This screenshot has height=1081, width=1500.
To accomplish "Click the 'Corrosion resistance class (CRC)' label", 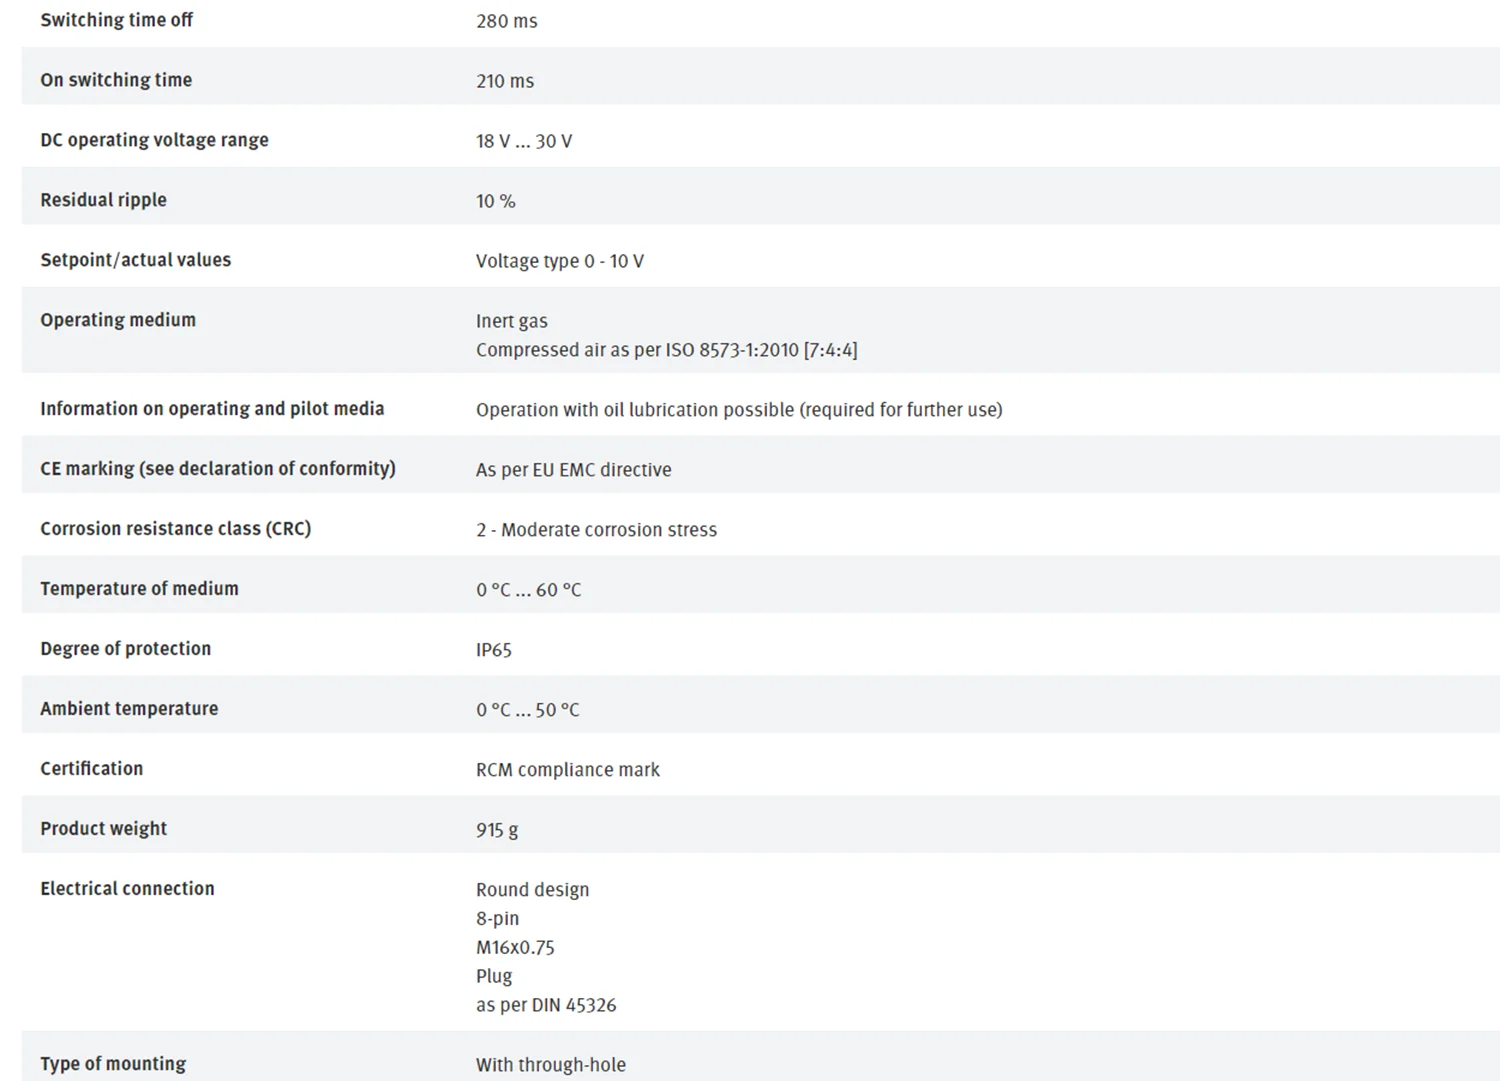I will pyautogui.click(x=175, y=529).
